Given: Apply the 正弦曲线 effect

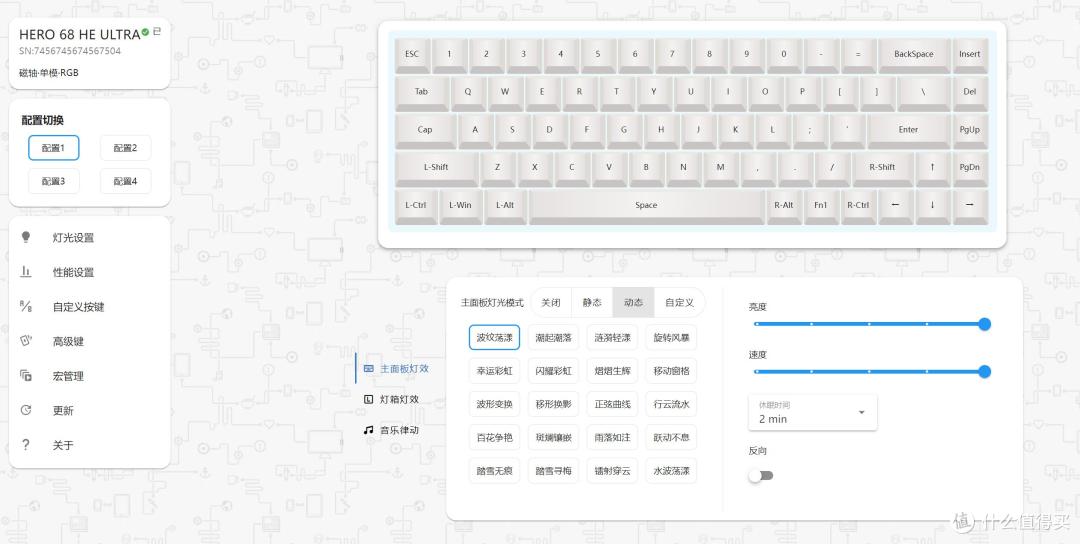Looking at the screenshot, I should (x=613, y=404).
